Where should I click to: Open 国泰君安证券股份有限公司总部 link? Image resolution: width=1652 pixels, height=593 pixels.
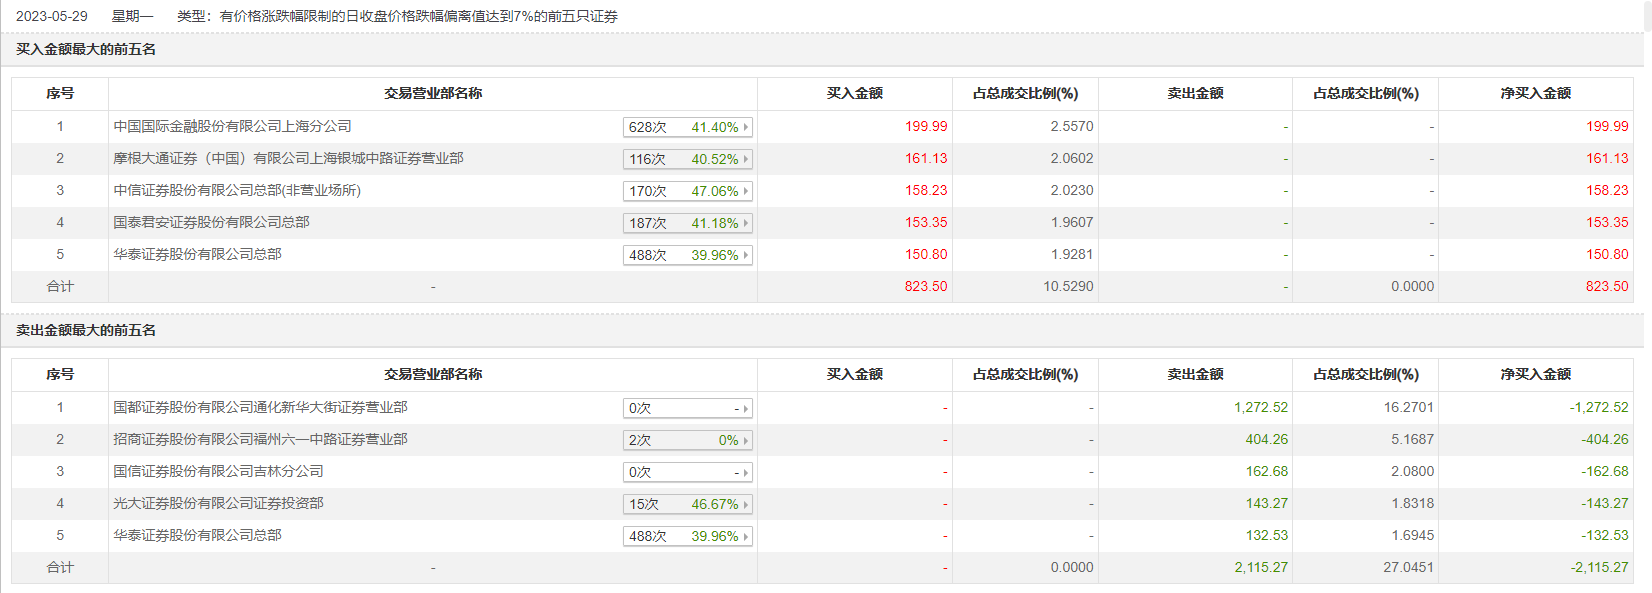[x=211, y=222]
